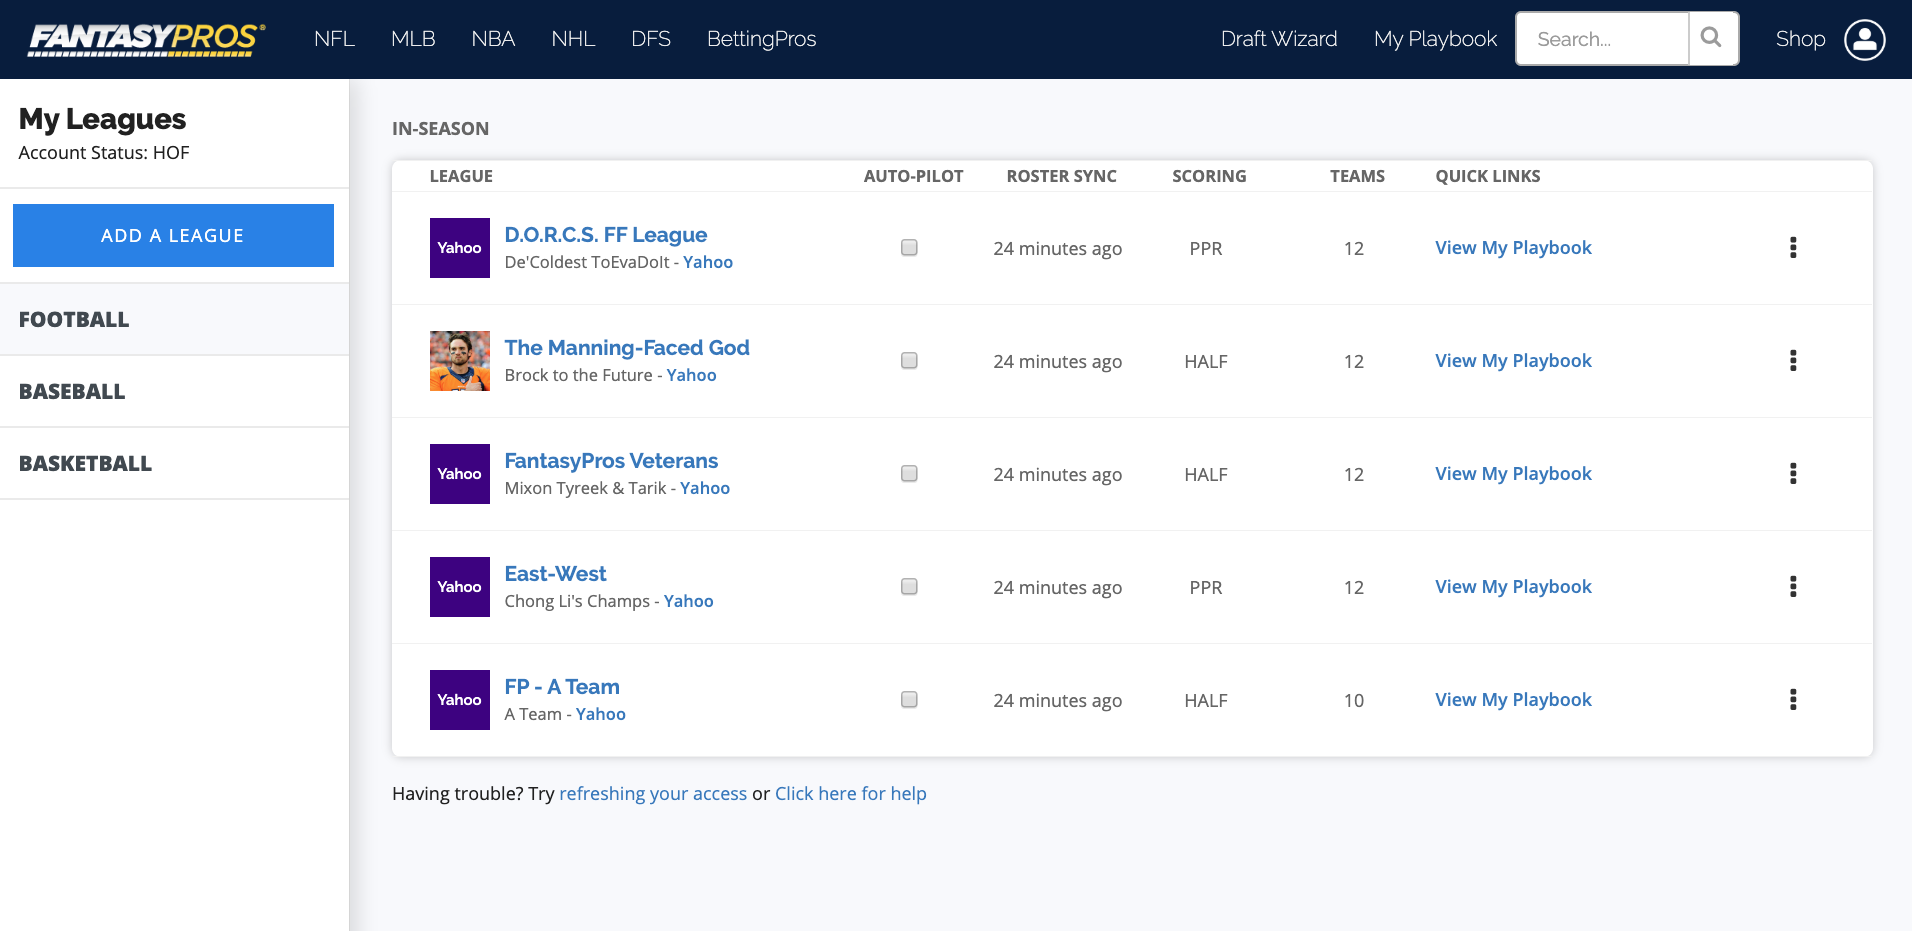Open the Shop link
Screen dimensions: 1912x931
coord(1801,39)
